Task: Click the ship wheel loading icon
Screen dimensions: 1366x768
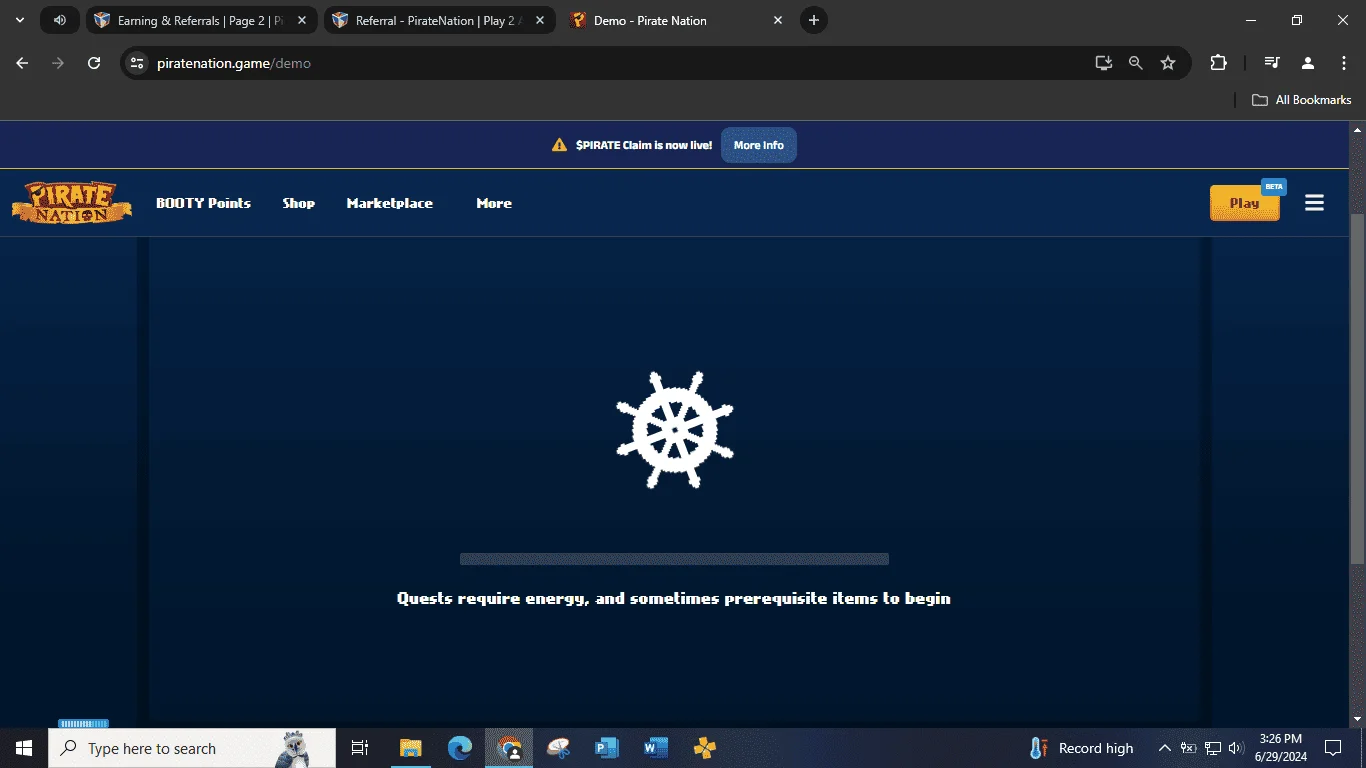Action: 675,430
